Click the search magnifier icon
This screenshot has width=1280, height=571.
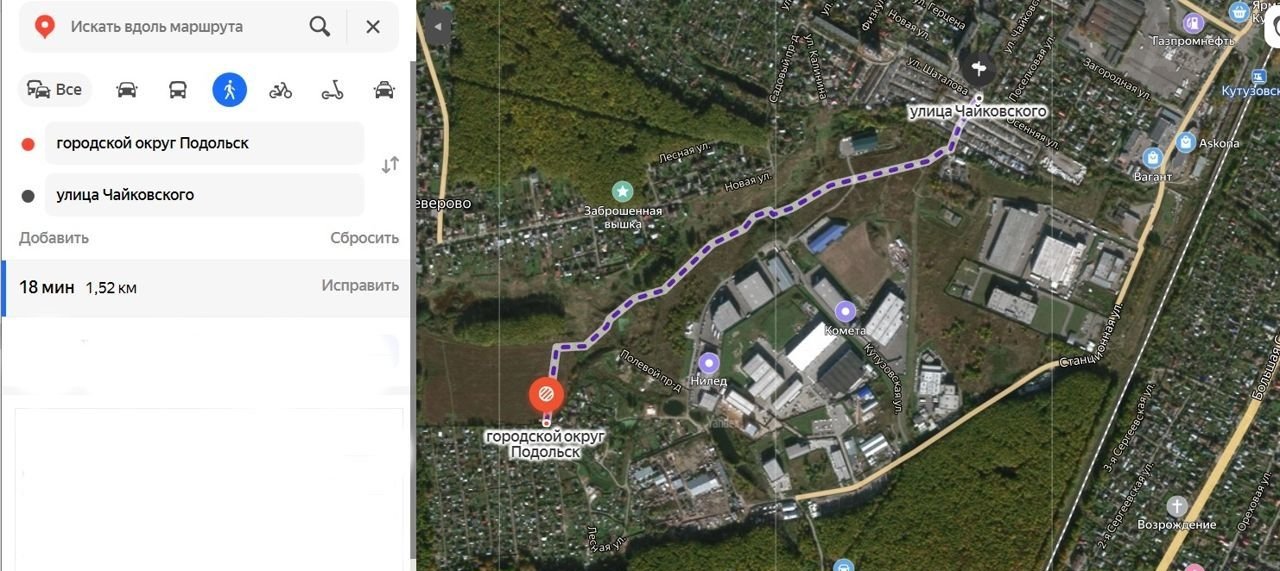(320, 27)
